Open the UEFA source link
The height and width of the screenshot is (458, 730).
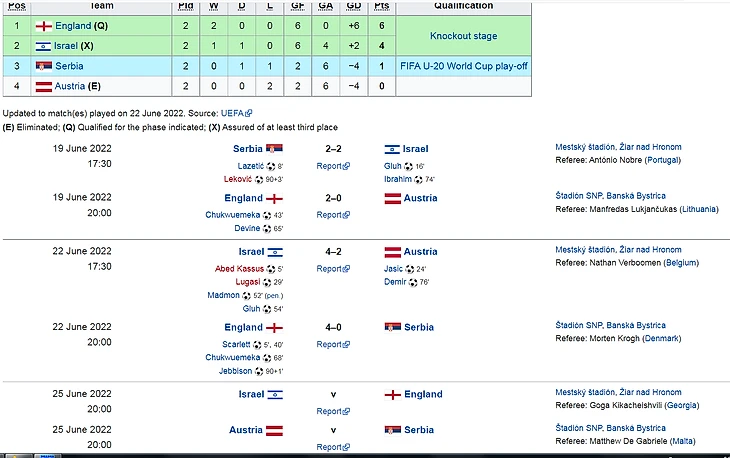coord(232,114)
